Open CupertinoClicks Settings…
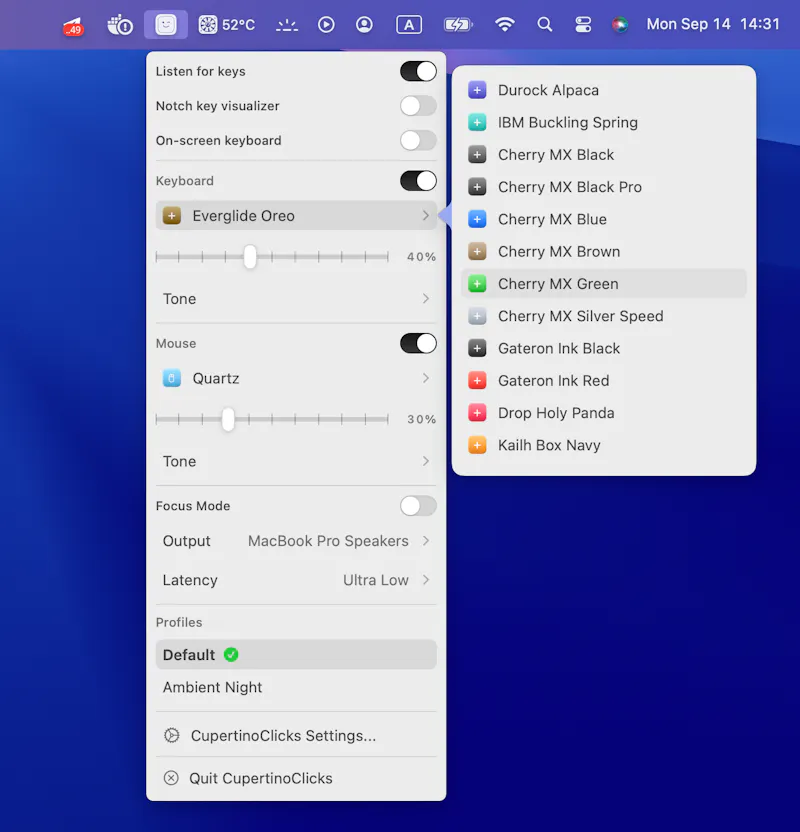This screenshot has width=800, height=832. [x=296, y=735]
